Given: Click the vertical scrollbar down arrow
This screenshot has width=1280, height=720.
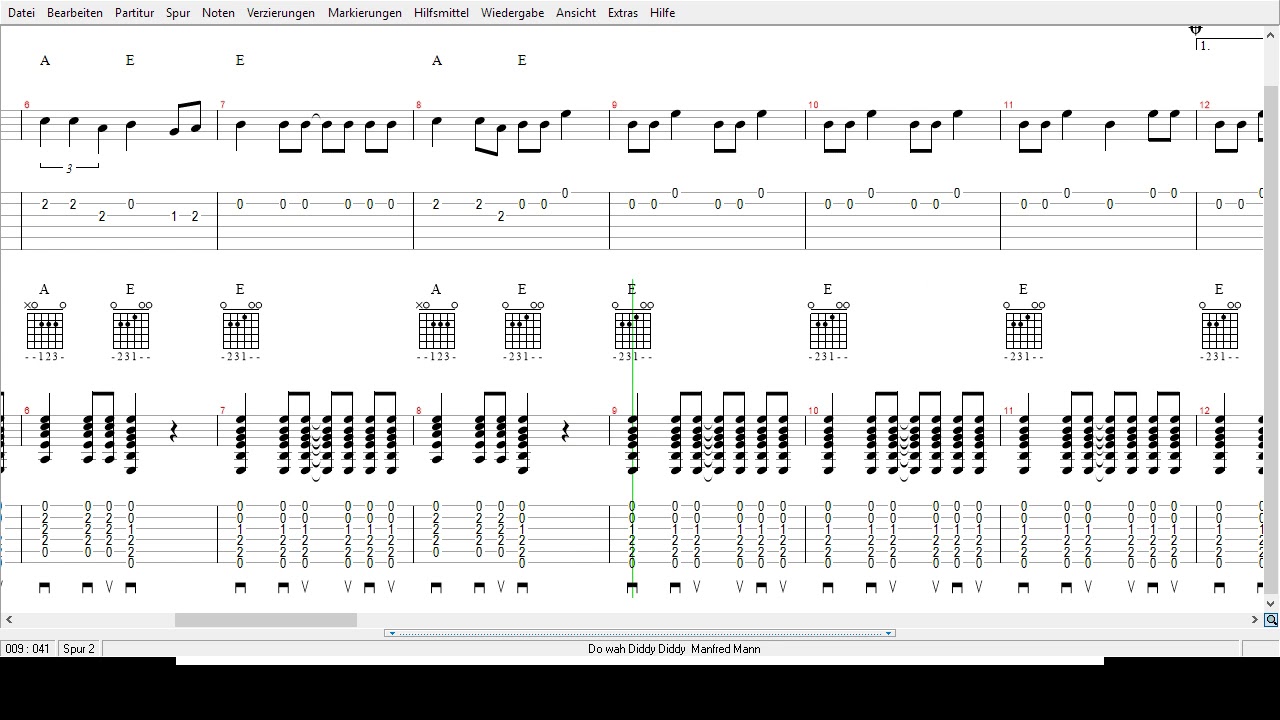Looking at the screenshot, I should (x=1271, y=604).
